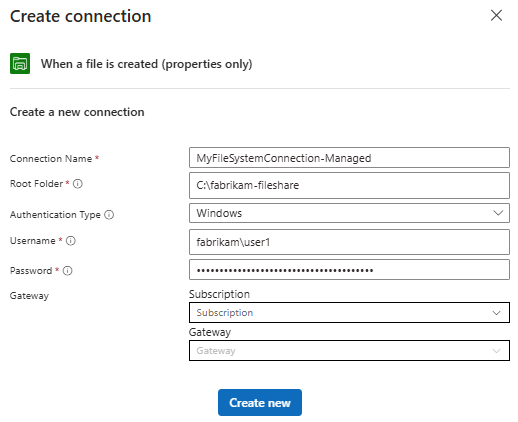
Task: Click the Connection Name label text
Action: (51, 159)
